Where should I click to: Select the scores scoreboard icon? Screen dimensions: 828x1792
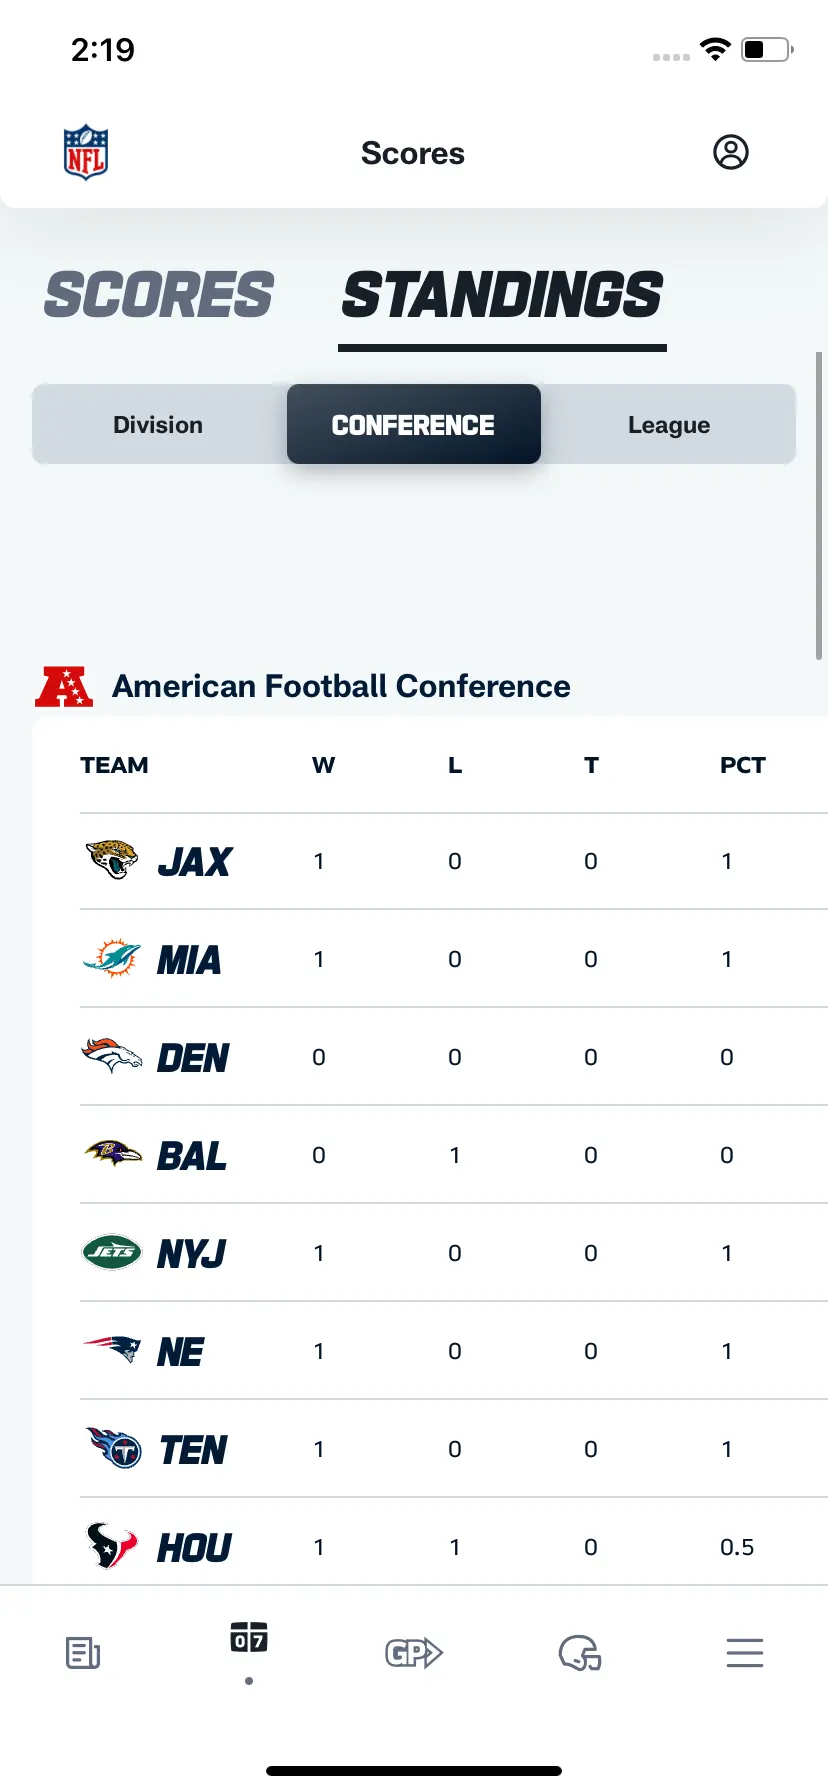coord(249,1637)
